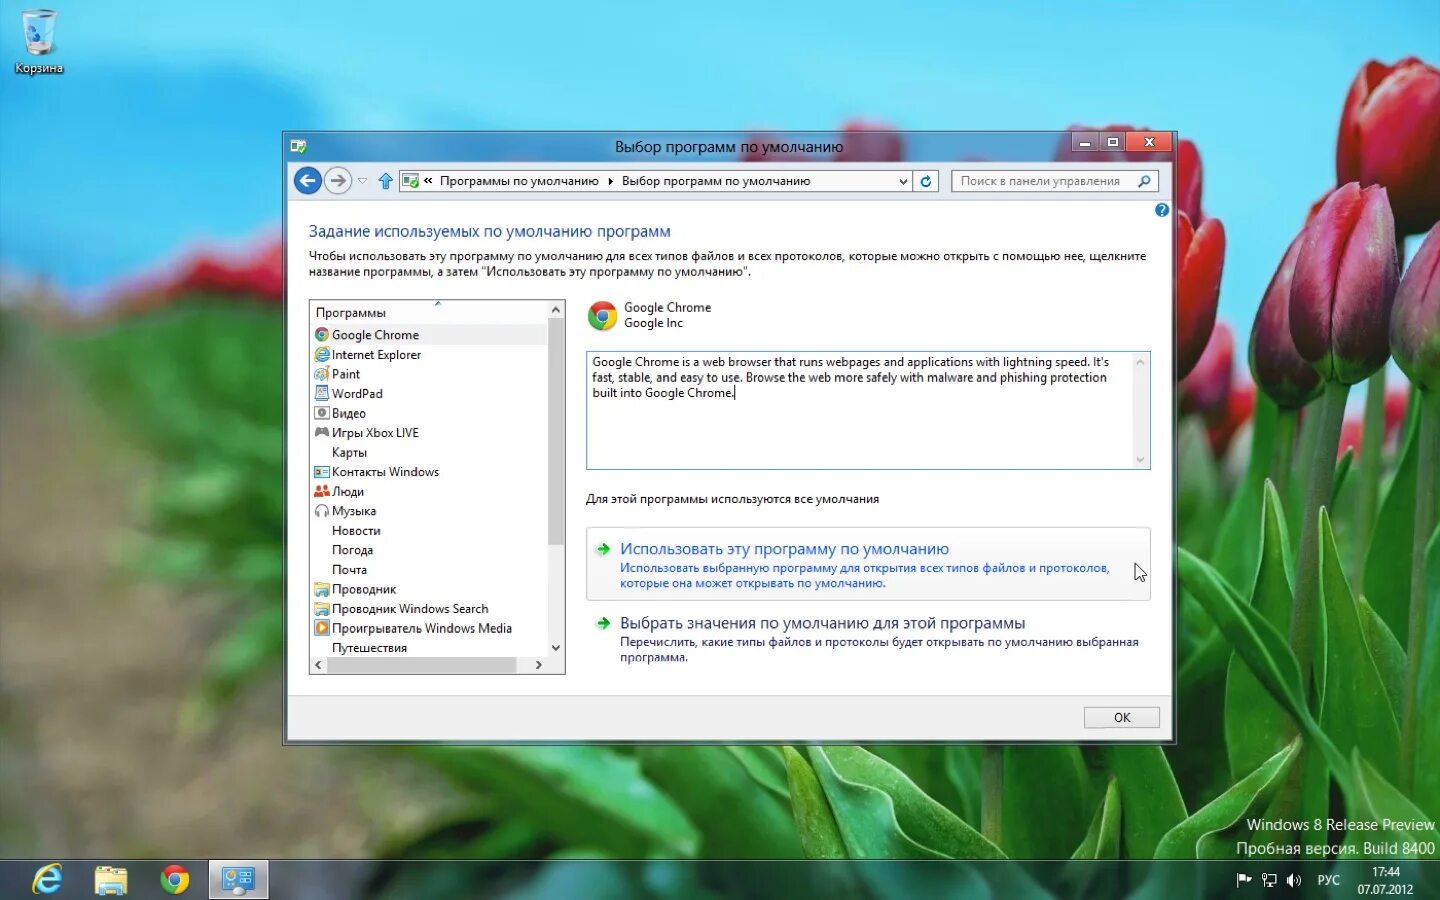Select Google Chrome in the programs list

coord(376,334)
